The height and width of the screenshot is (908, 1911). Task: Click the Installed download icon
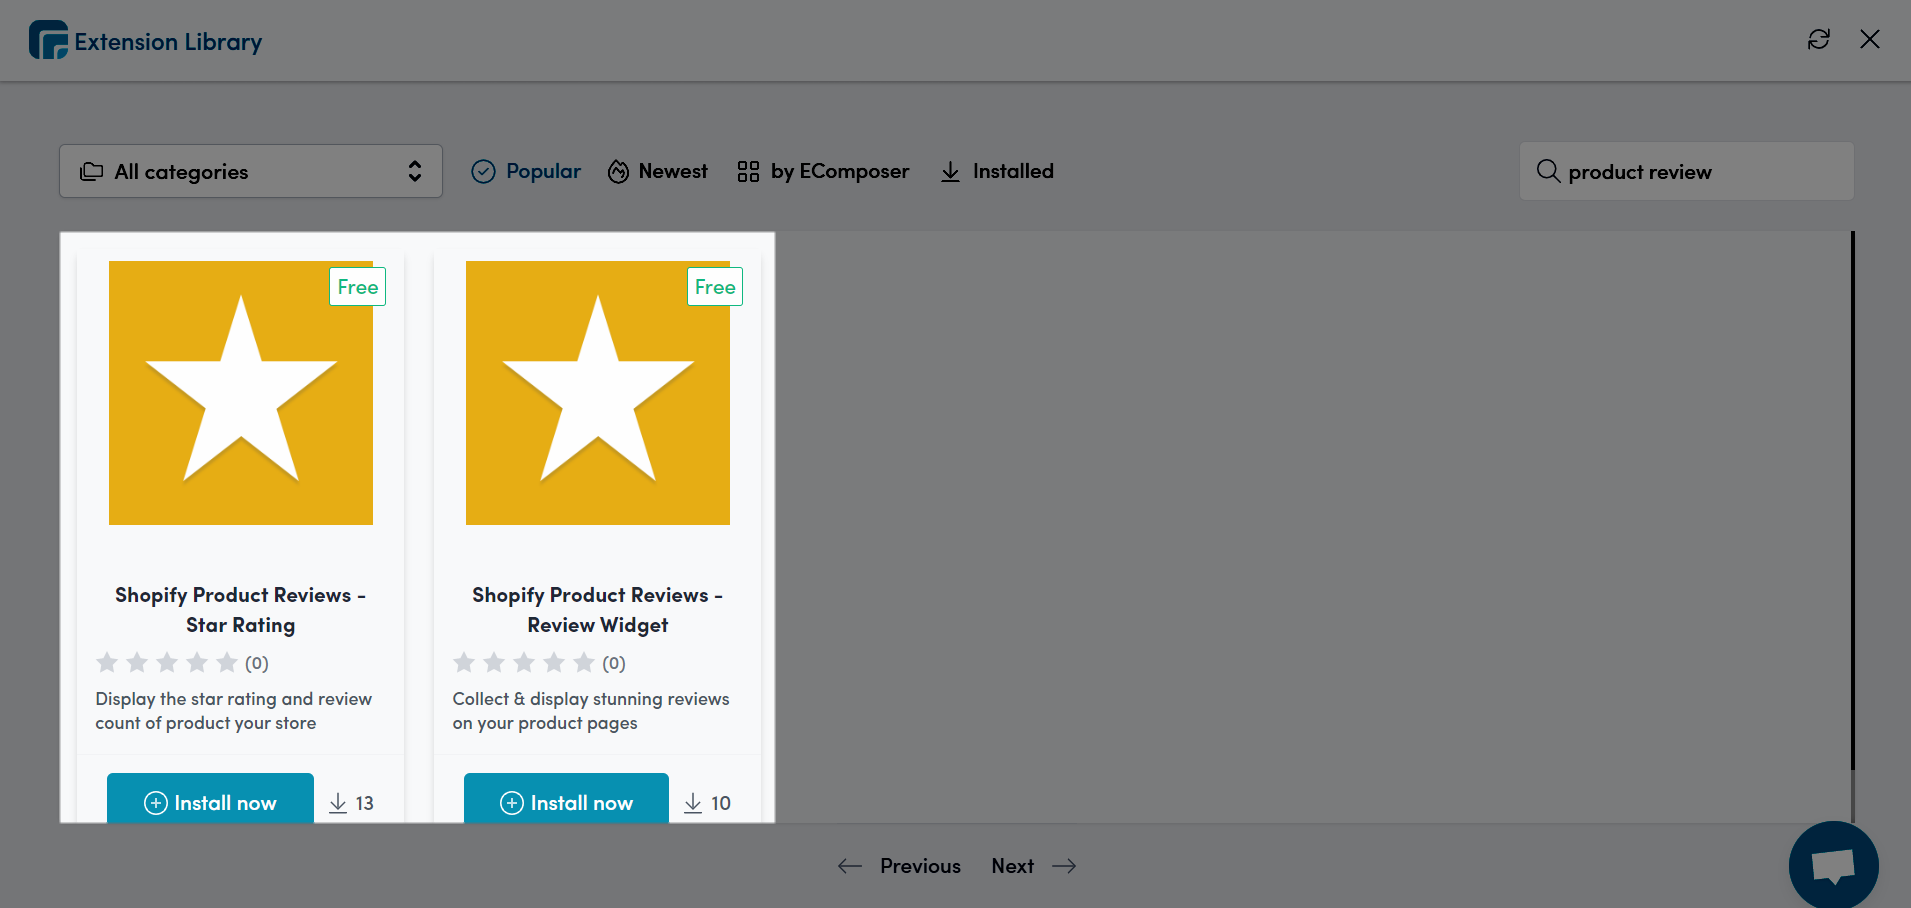coord(950,172)
